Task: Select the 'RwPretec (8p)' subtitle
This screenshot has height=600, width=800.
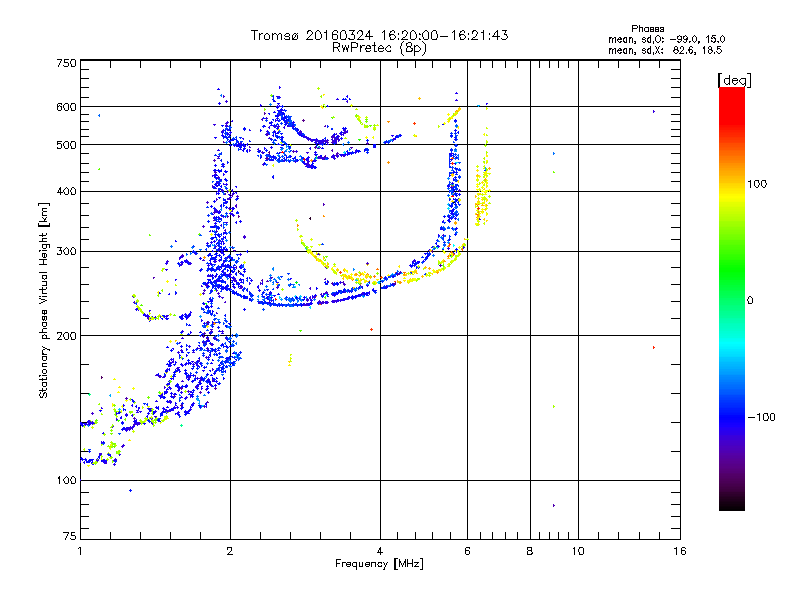Action: click(379, 48)
